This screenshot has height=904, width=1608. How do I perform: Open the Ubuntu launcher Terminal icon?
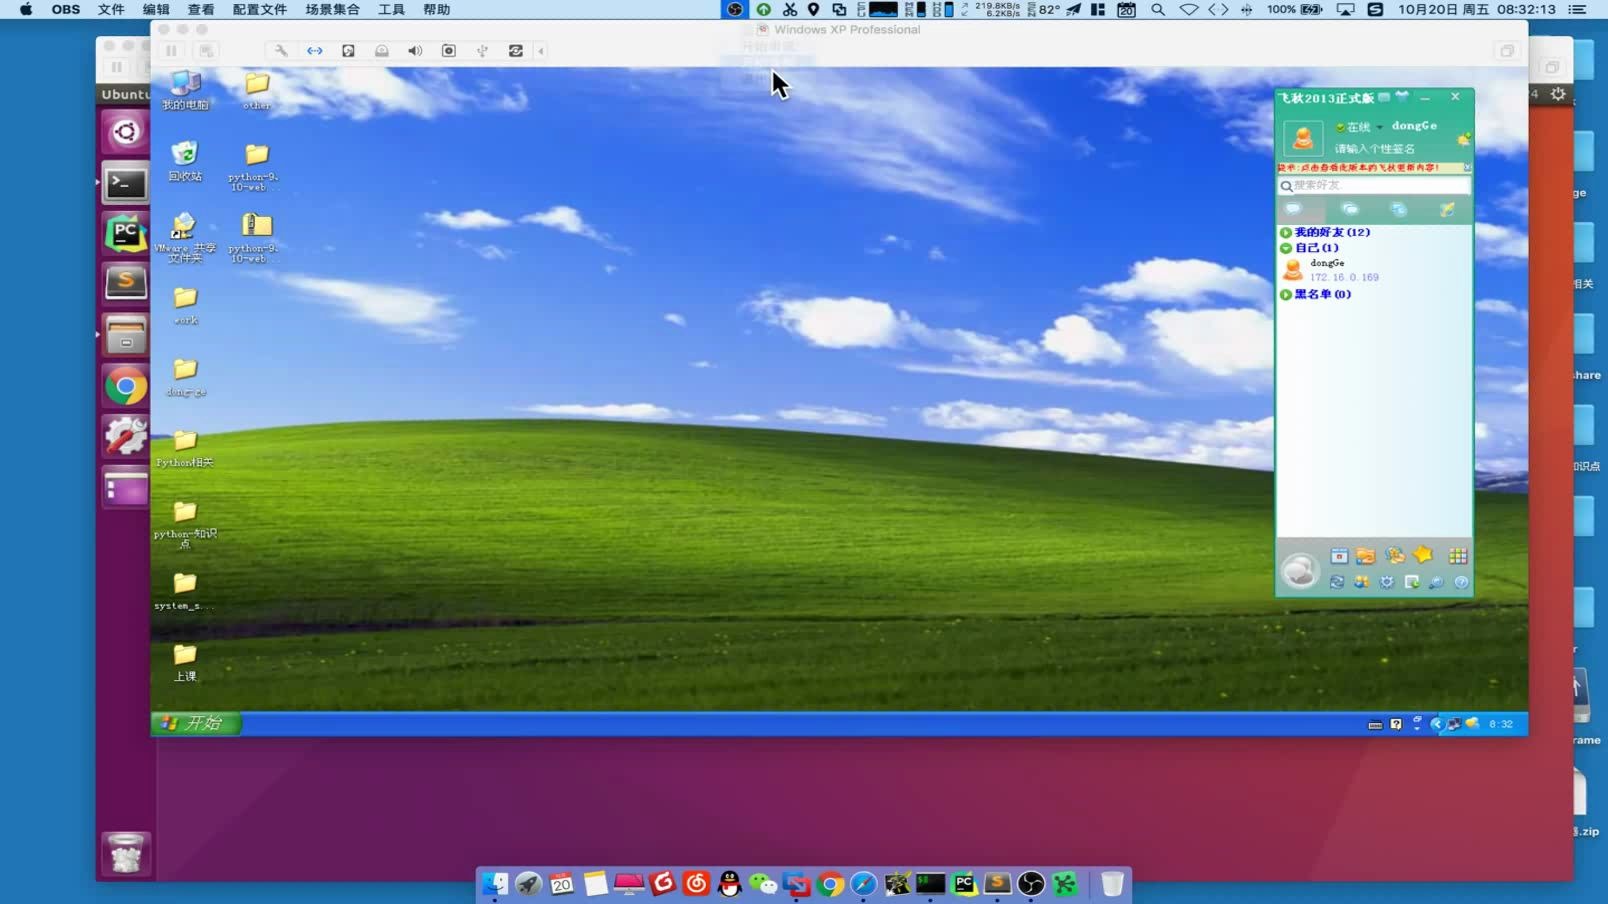click(125, 183)
